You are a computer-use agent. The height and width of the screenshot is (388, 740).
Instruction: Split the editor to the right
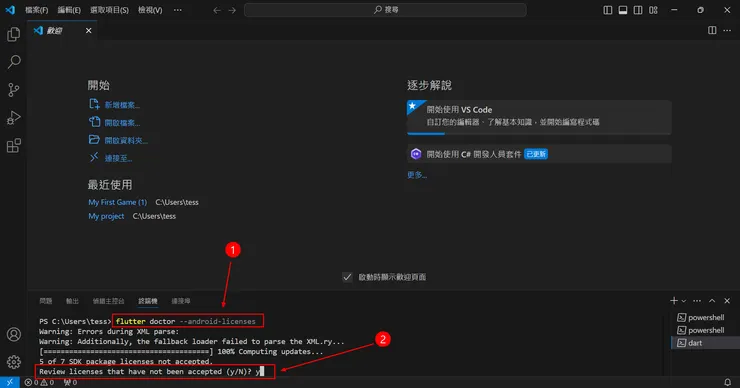point(712,30)
